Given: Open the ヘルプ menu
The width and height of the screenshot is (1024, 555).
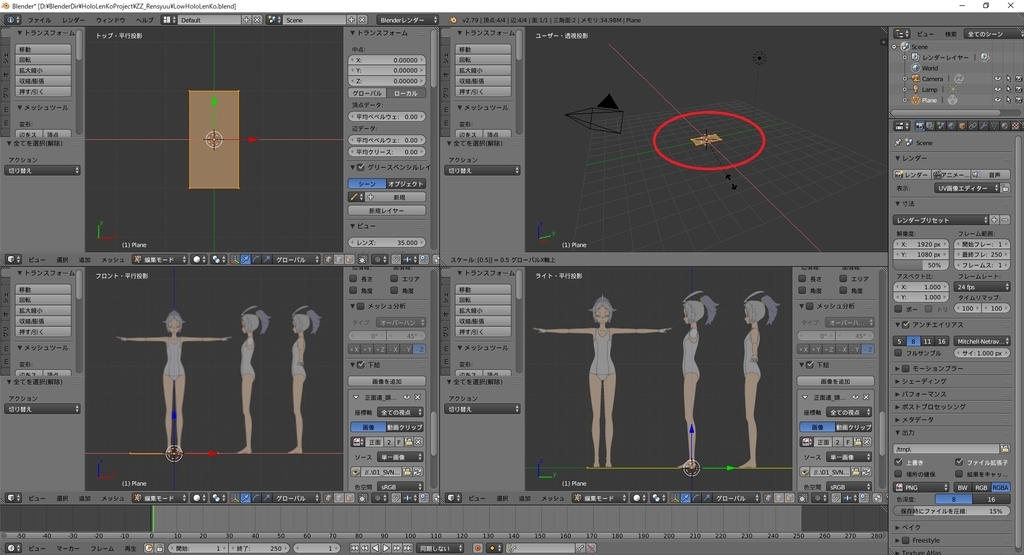Looking at the screenshot, I should (x=144, y=20).
